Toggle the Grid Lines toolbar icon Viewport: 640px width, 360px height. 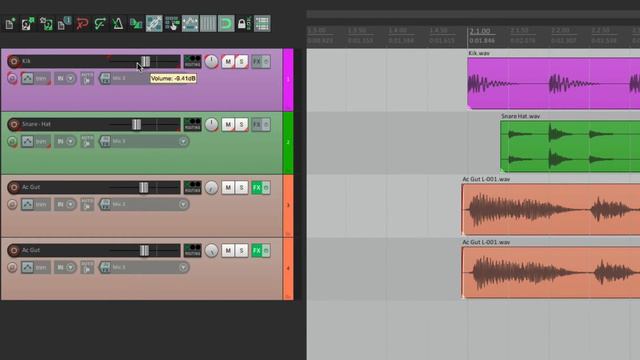tap(208, 24)
